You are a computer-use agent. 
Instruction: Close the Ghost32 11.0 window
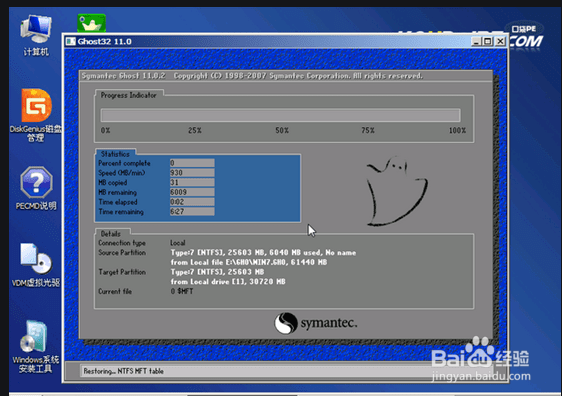500,42
